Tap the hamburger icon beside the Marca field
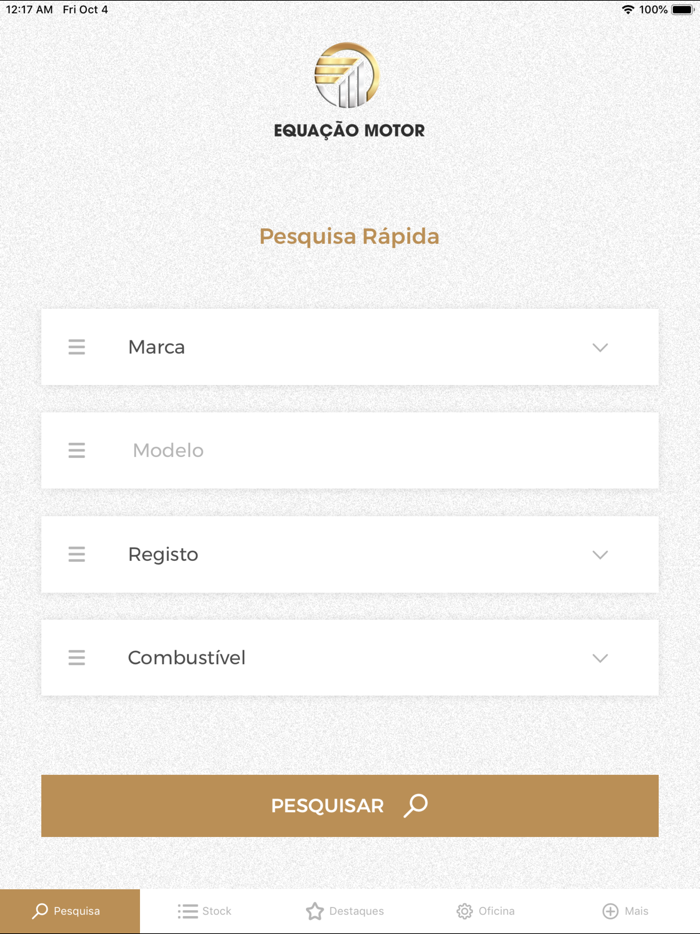 click(77, 347)
